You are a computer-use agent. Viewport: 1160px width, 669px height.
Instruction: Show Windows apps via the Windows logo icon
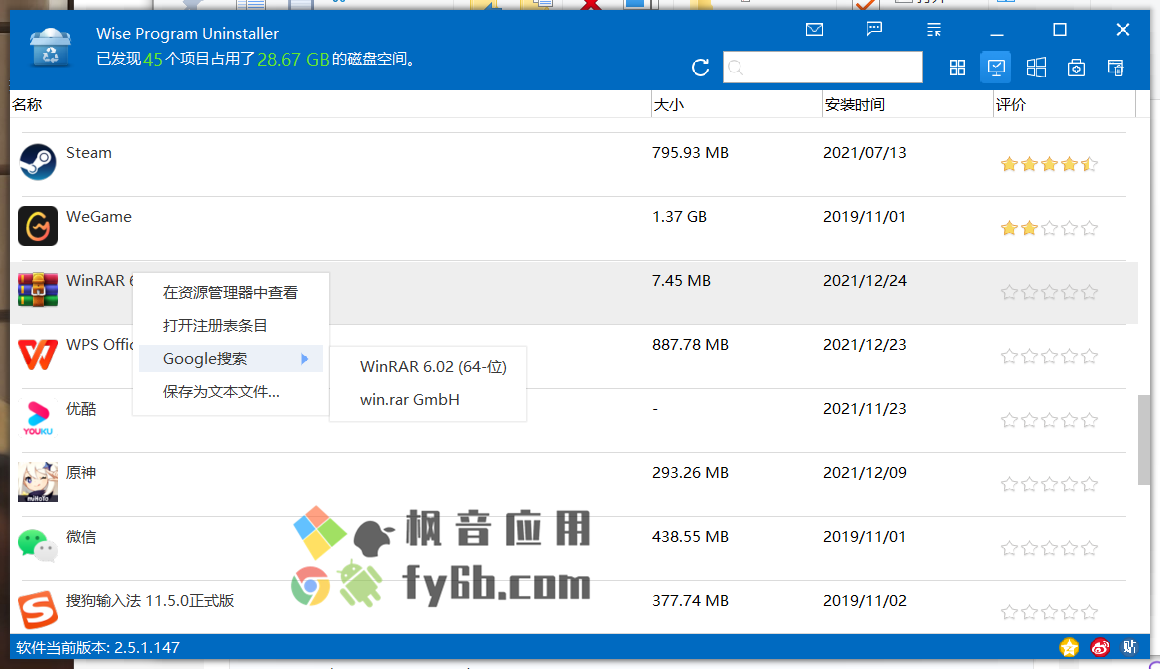[x=1036, y=68]
